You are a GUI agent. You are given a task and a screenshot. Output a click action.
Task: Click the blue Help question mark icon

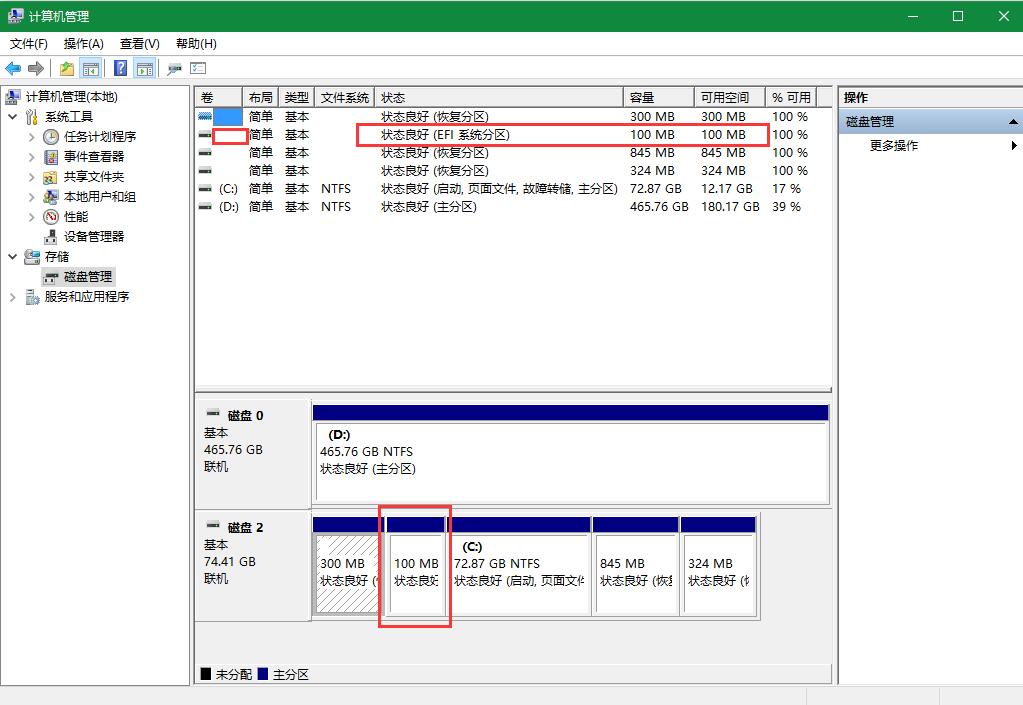click(x=120, y=69)
